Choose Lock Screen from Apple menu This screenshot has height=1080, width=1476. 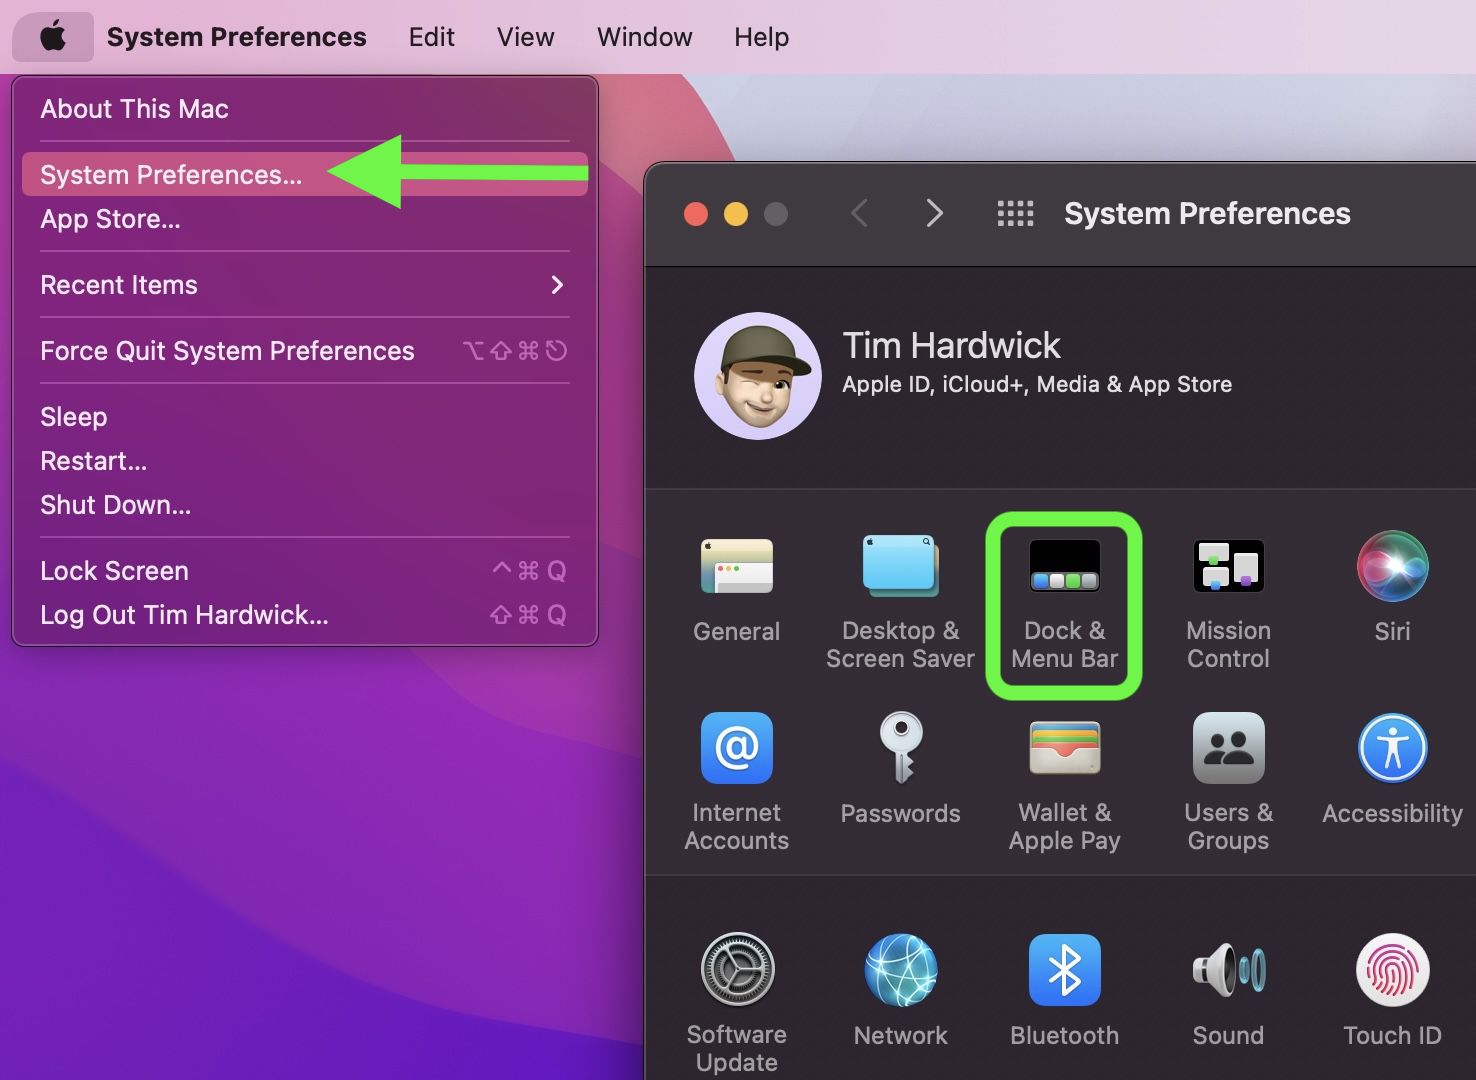(x=304, y=571)
